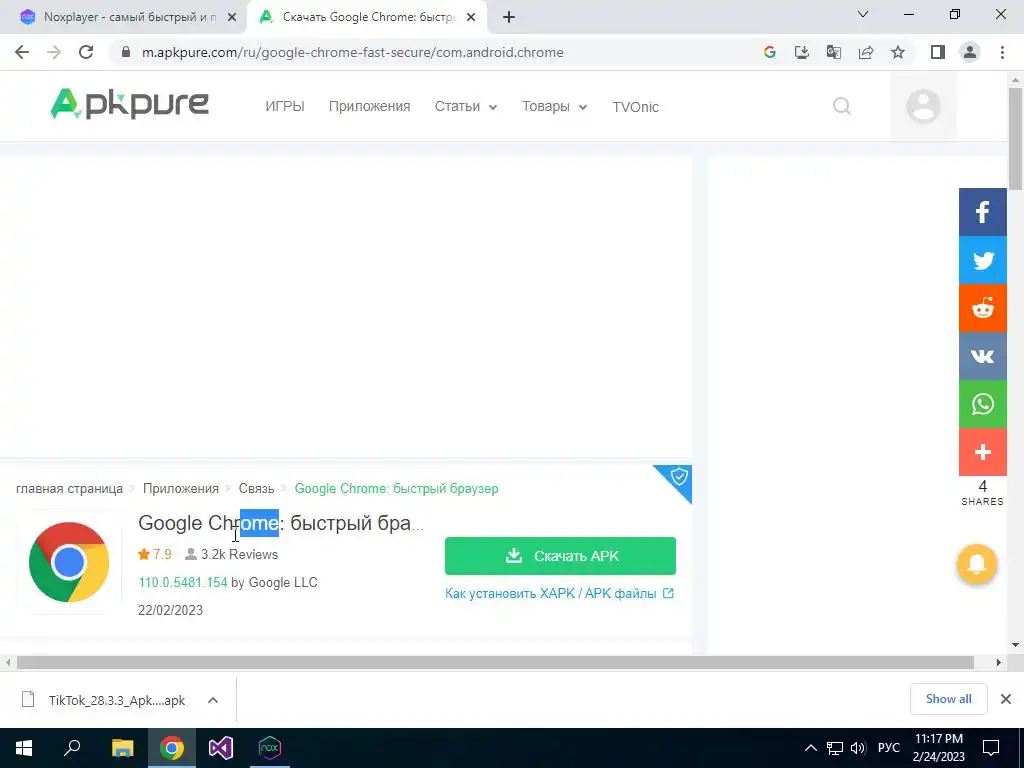This screenshot has height=768, width=1024.
Task: Open volume control in system tray
Action: [858, 748]
